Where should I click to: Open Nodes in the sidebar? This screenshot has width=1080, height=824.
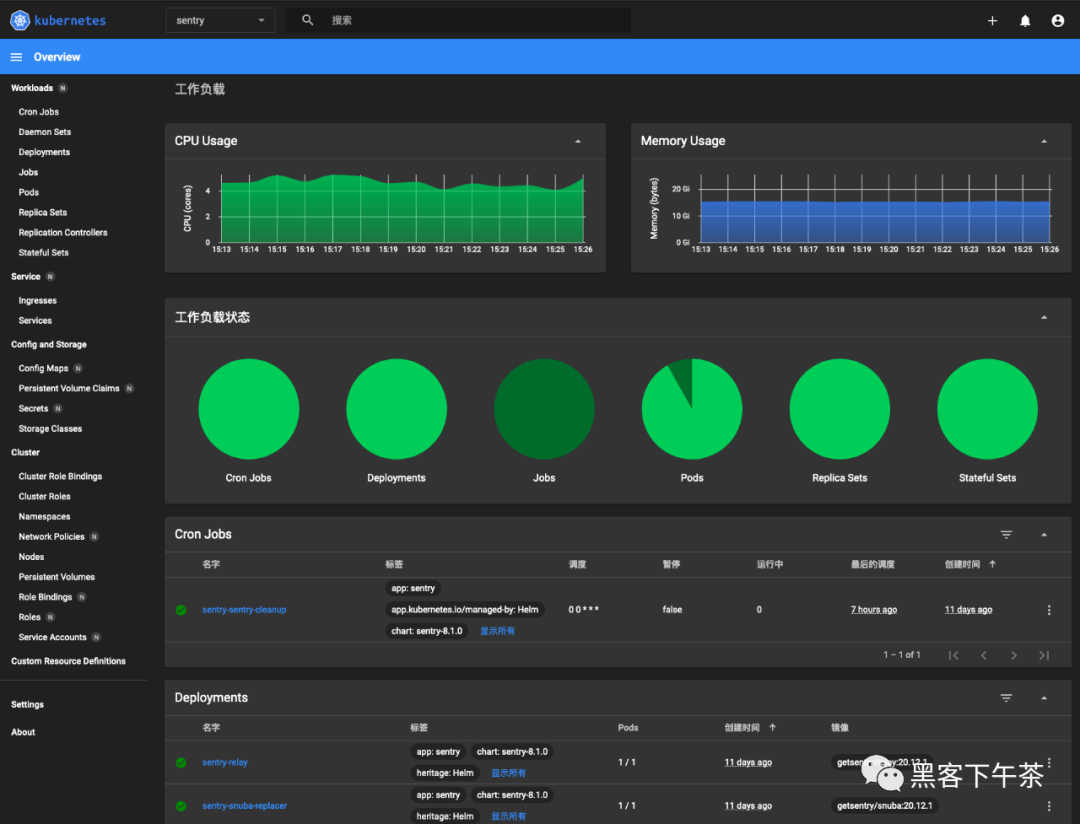(x=31, y=557)
